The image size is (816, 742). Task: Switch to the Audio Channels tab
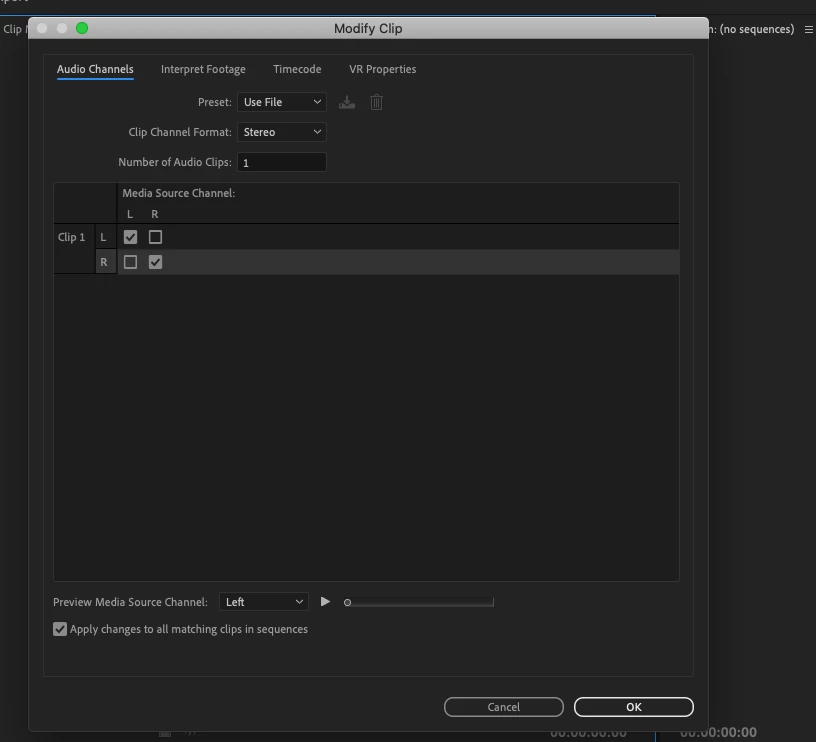(x=95, y=69)
